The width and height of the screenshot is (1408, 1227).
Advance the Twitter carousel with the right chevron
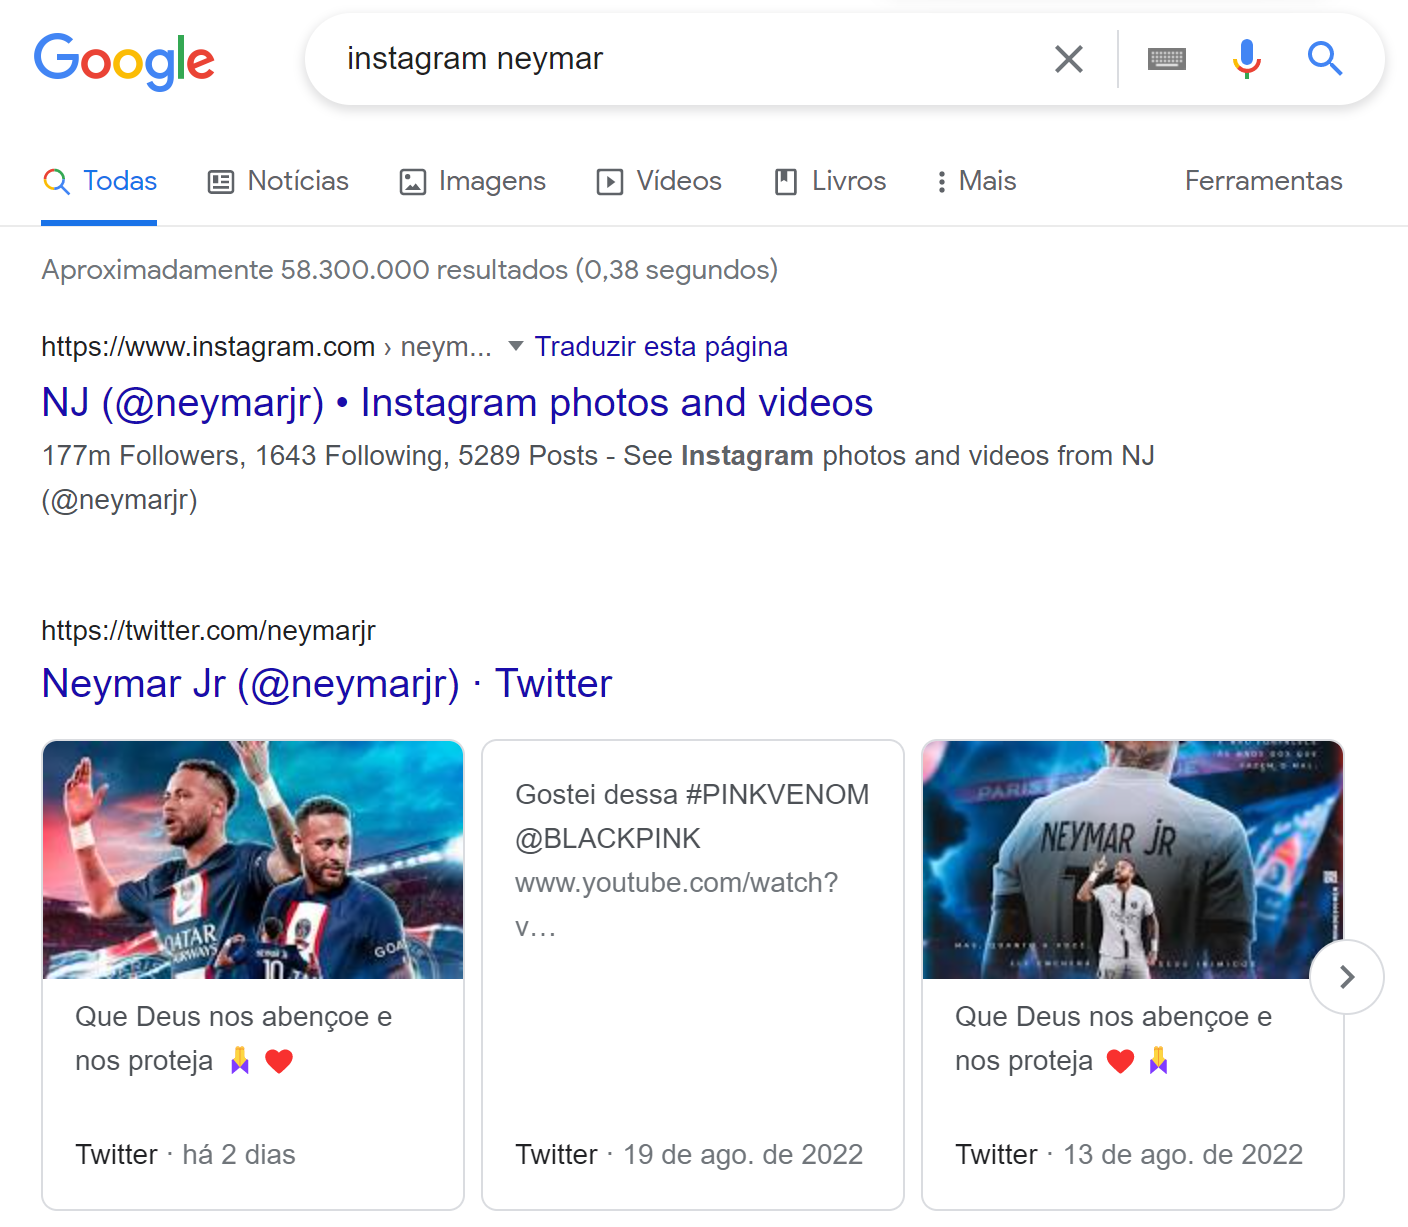[1347, 977]
